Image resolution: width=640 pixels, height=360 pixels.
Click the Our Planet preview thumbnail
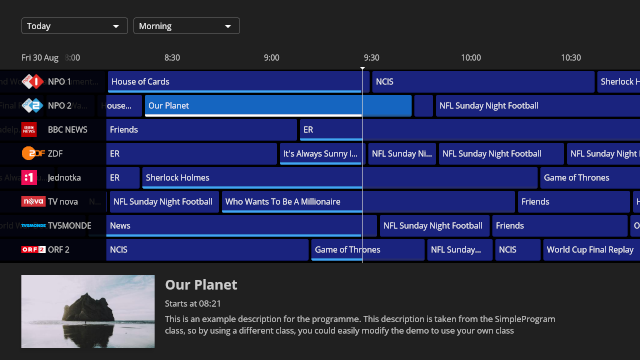[88, 311]
